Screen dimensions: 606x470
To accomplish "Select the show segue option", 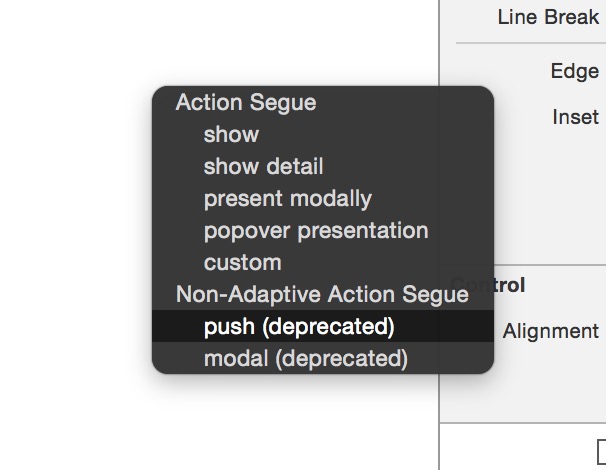I will [x=231, y=134].
